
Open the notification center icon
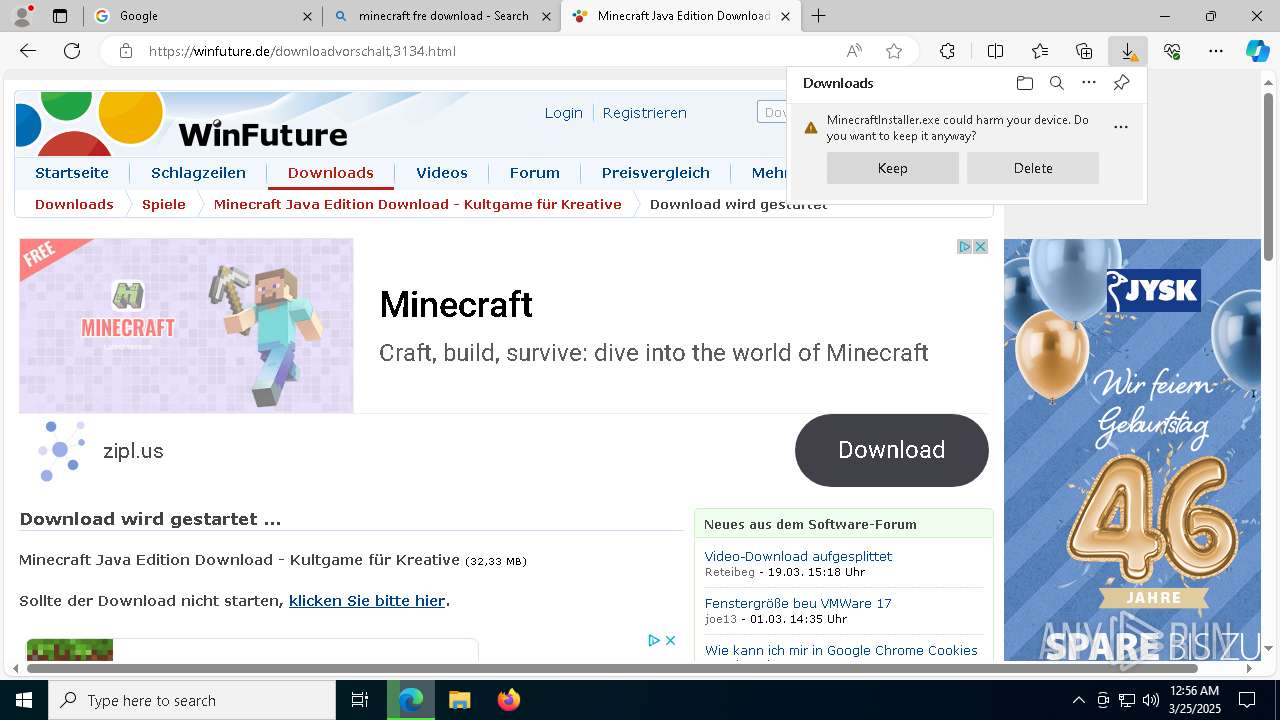tap(1247, 700)
